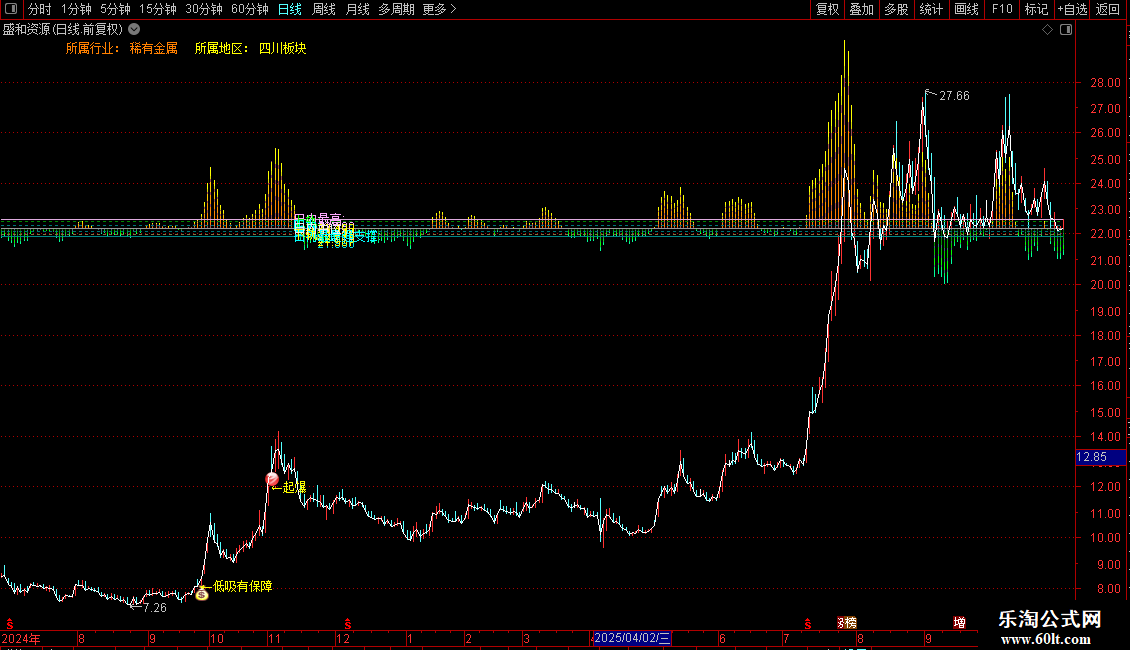
Task: Select the 60分钟 period
Action: [x=250, y=9]
